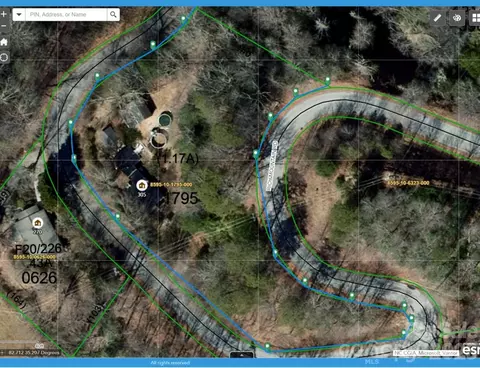The height and width of the screenshot is (368, 480).
Task: Click the parcel label 0626
Action: (39, 278)
